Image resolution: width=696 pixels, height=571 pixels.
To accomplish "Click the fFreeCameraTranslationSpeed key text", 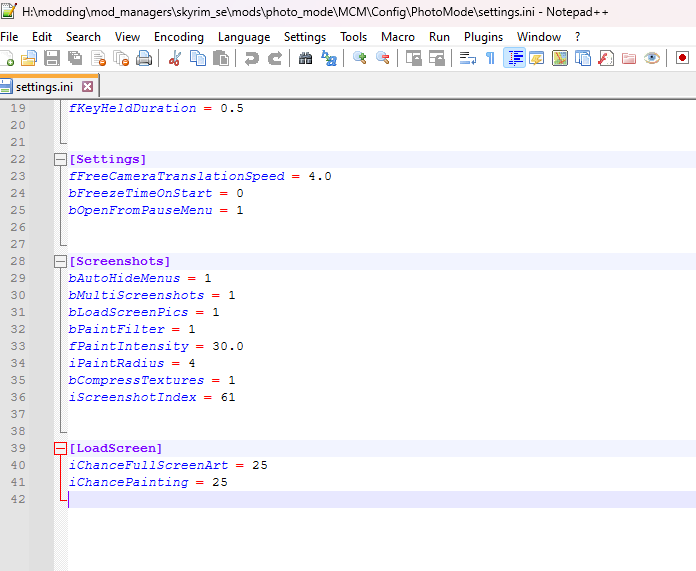I will point(177,176).
